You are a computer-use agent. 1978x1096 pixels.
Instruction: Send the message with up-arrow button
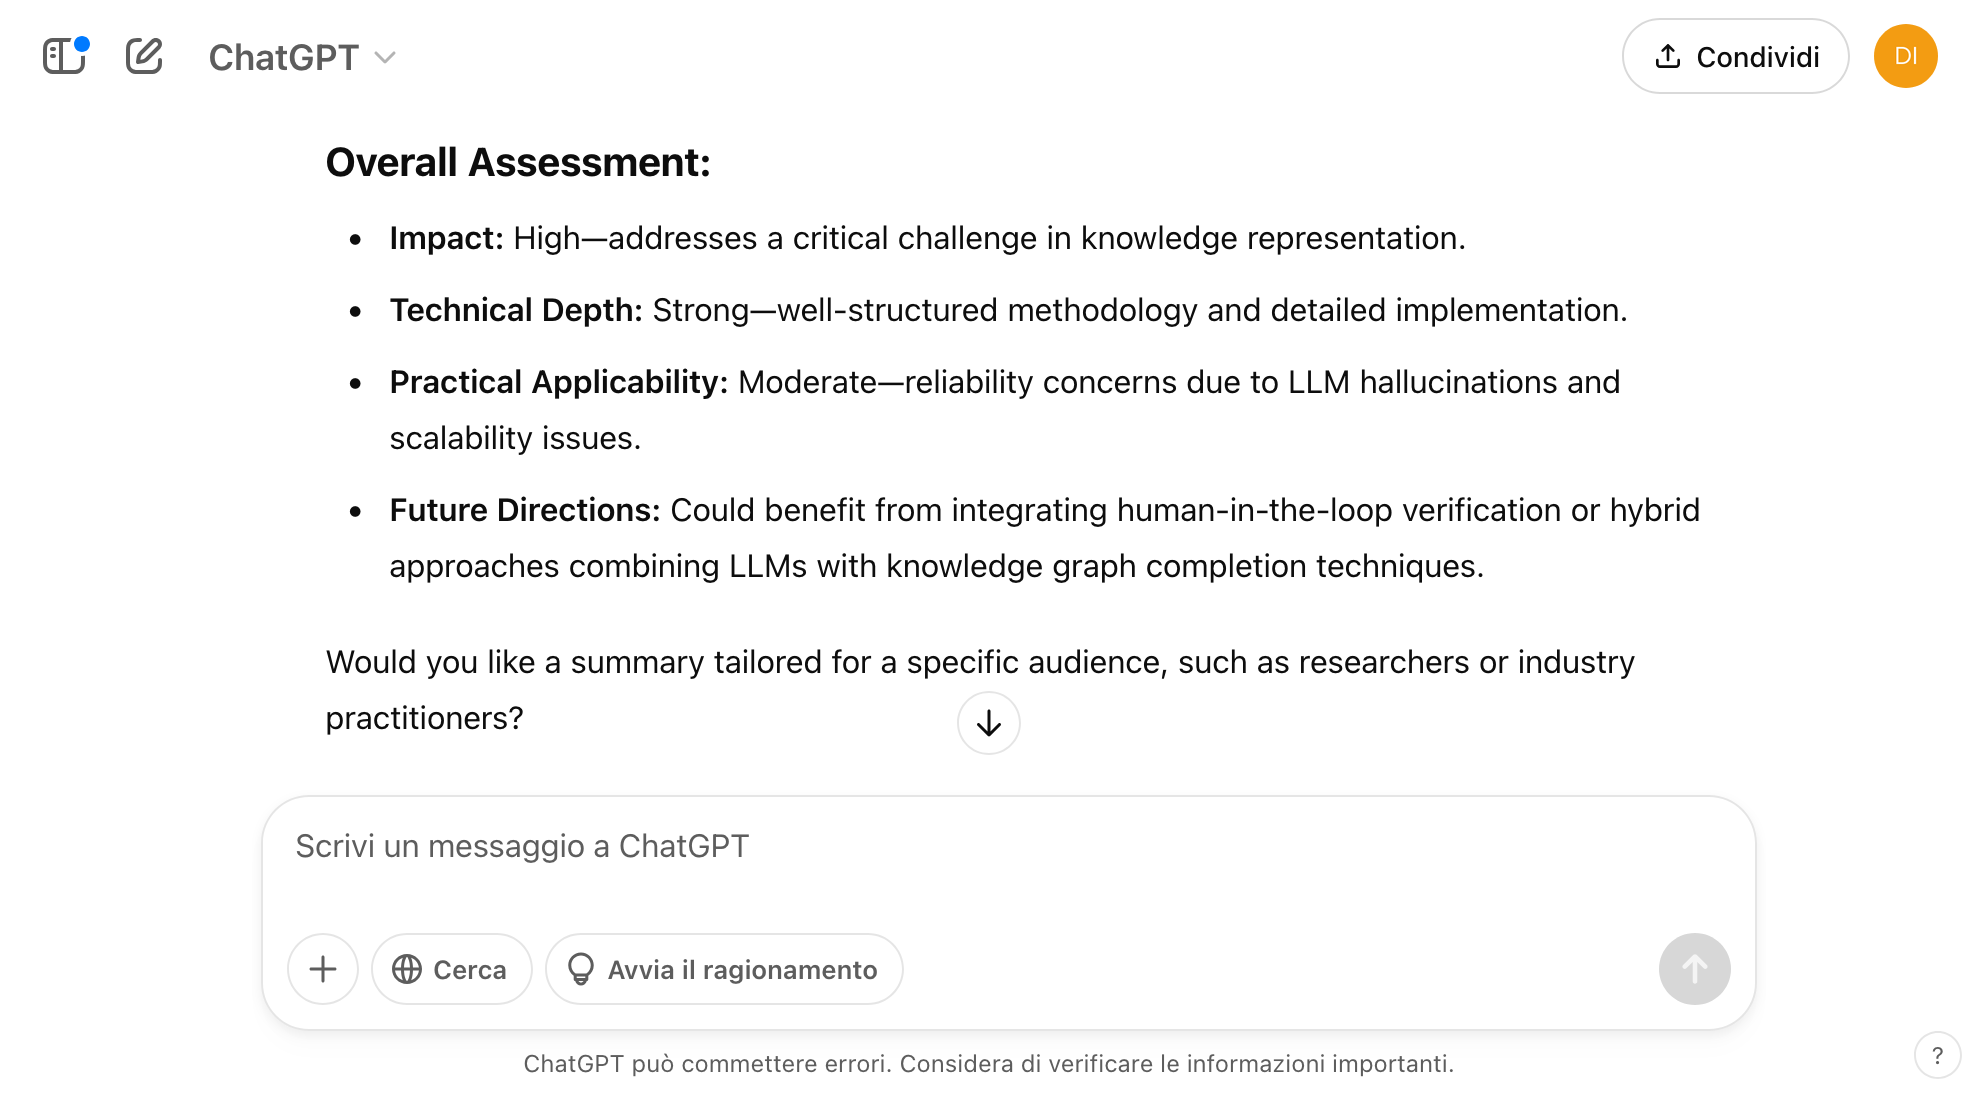coord(1695,969)
